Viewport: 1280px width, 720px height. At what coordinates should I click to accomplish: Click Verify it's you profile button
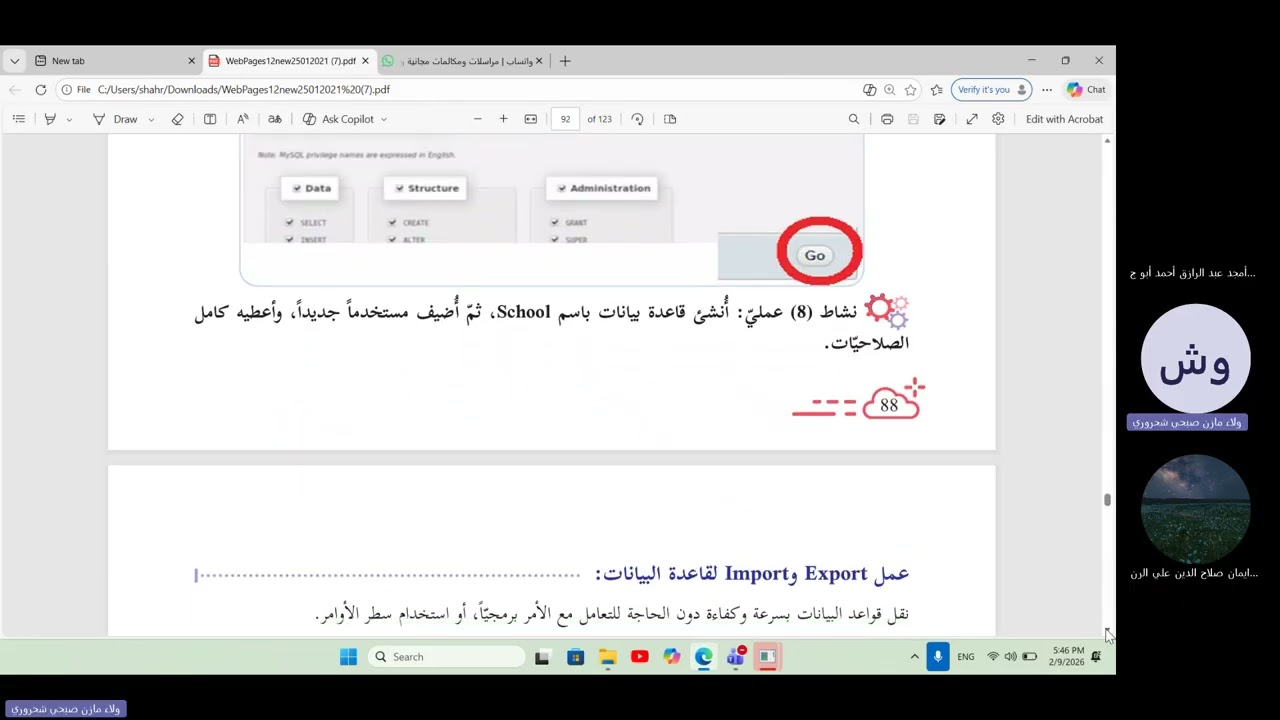click(x=991, y=89)
